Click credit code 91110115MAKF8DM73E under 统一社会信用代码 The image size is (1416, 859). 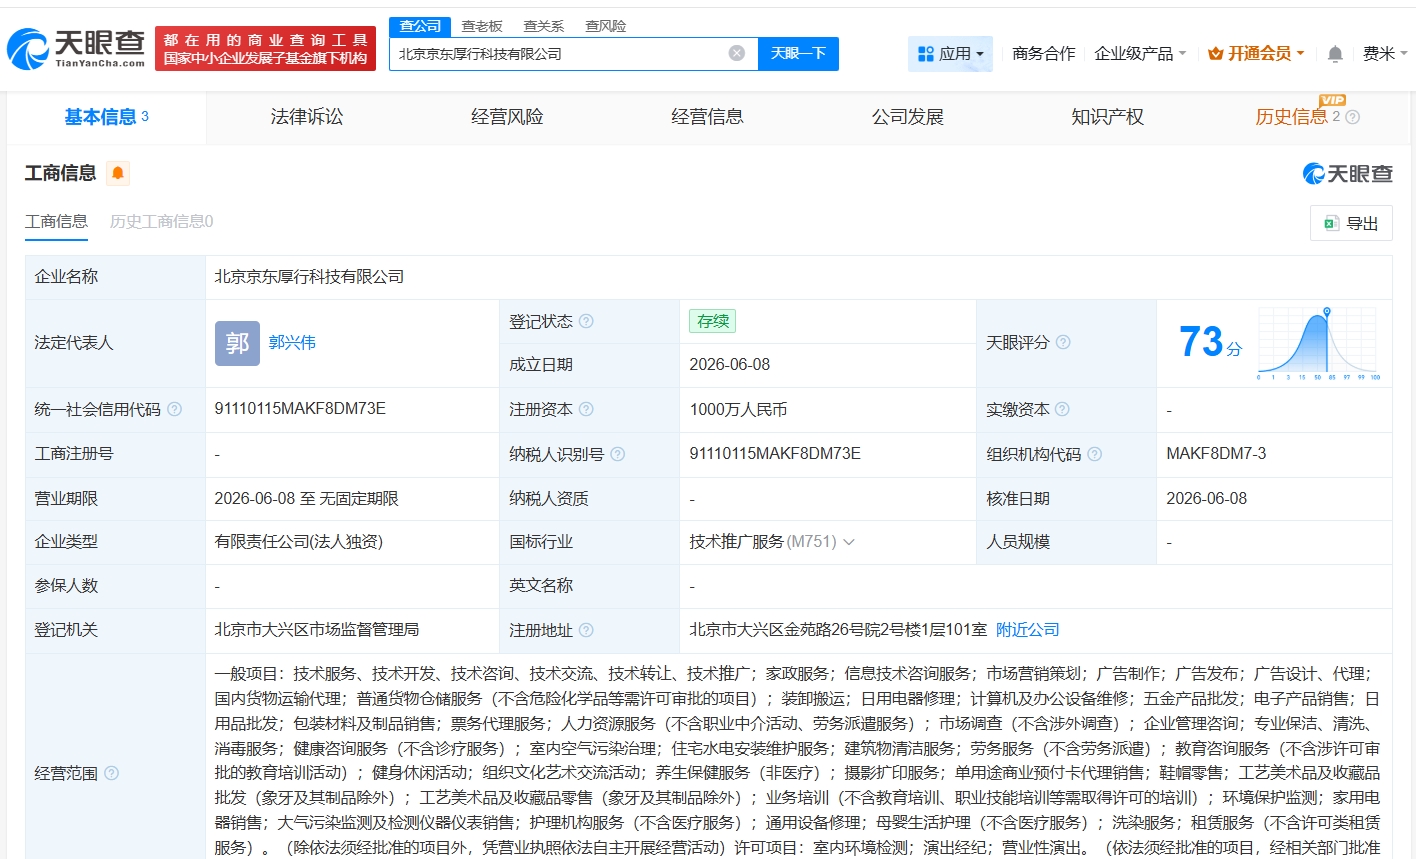(x=300, y=409)
